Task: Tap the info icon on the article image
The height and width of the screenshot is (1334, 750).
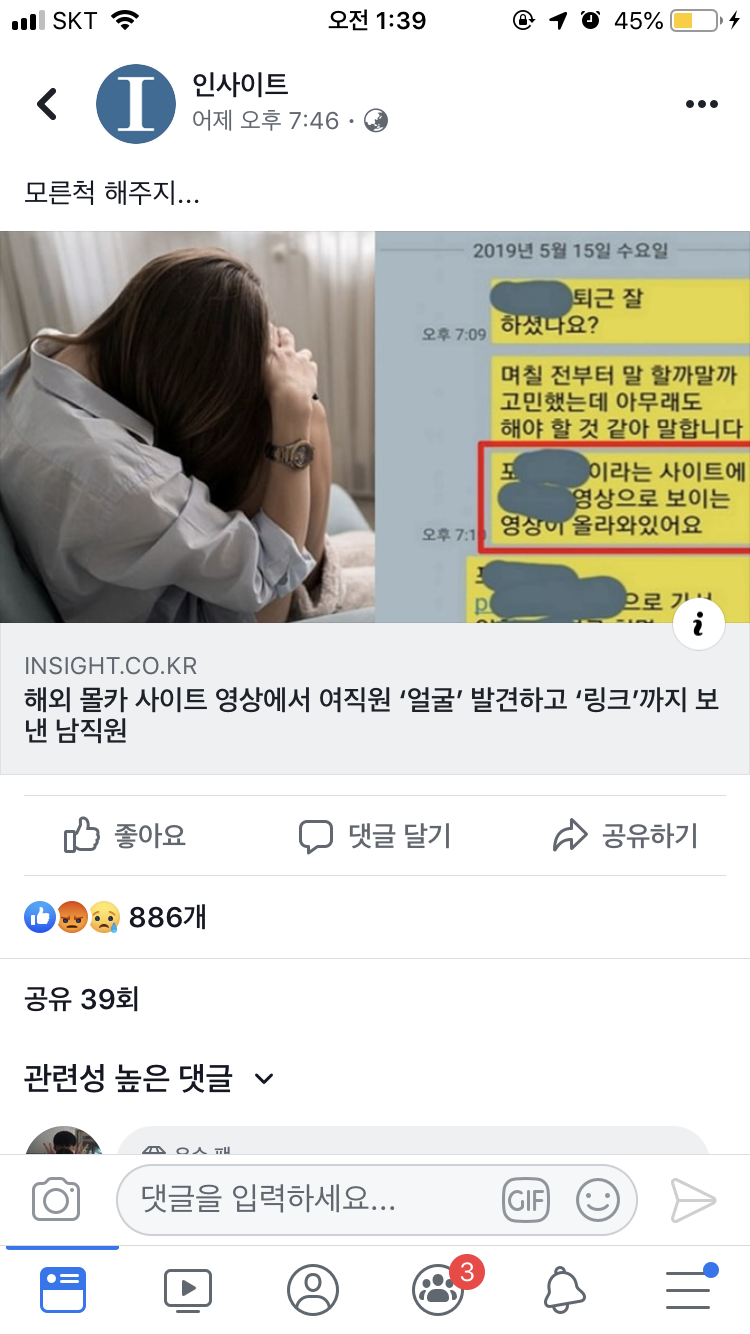Action: 698,624
